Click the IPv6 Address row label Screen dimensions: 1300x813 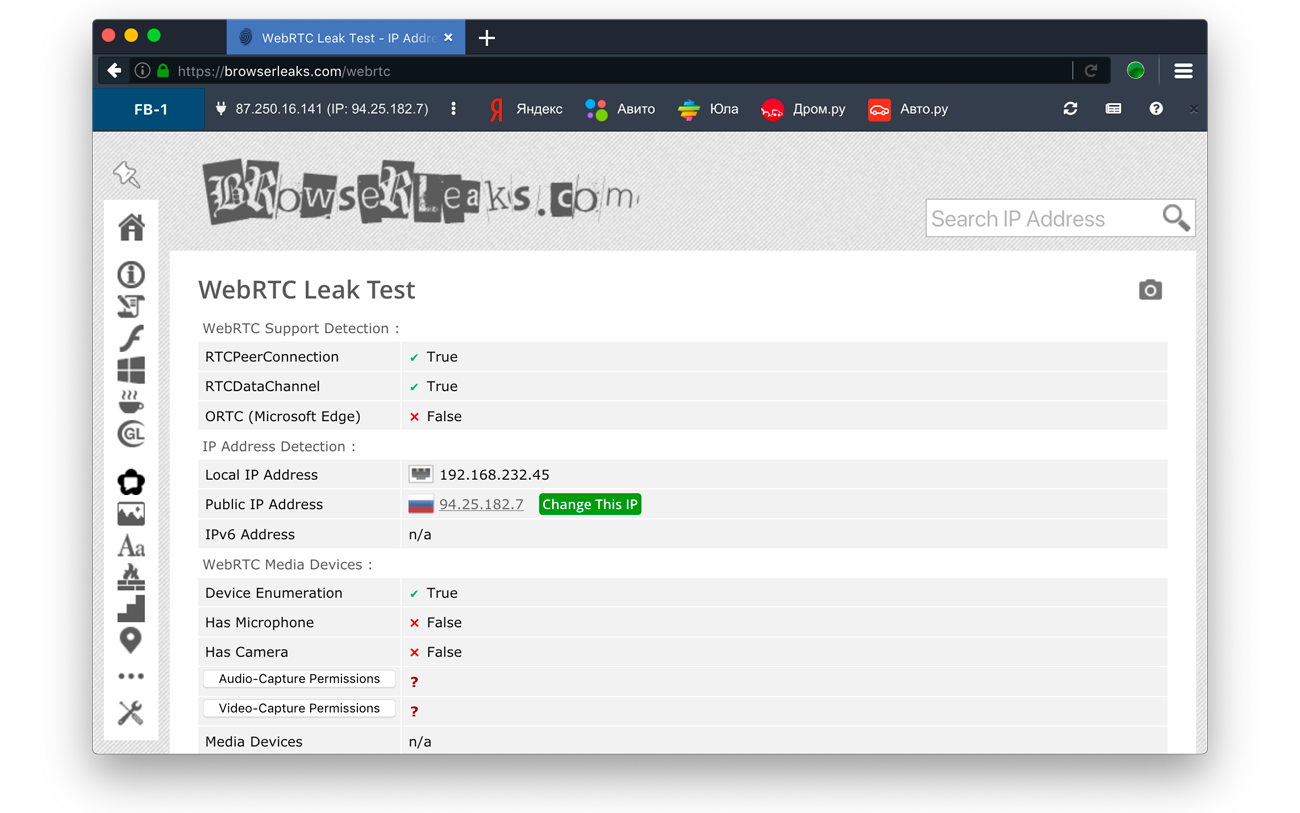coord(250,534)
